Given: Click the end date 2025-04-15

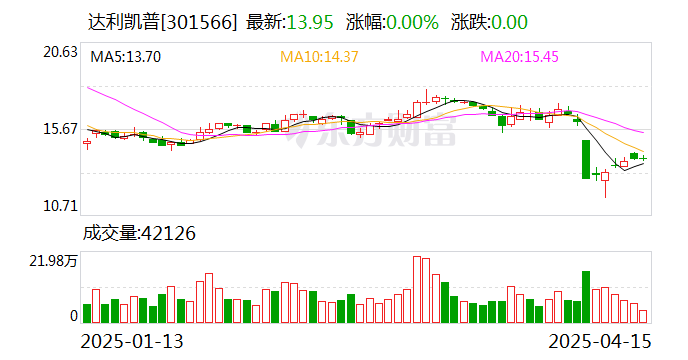Looking at the screenshot, I should point(600,342).
